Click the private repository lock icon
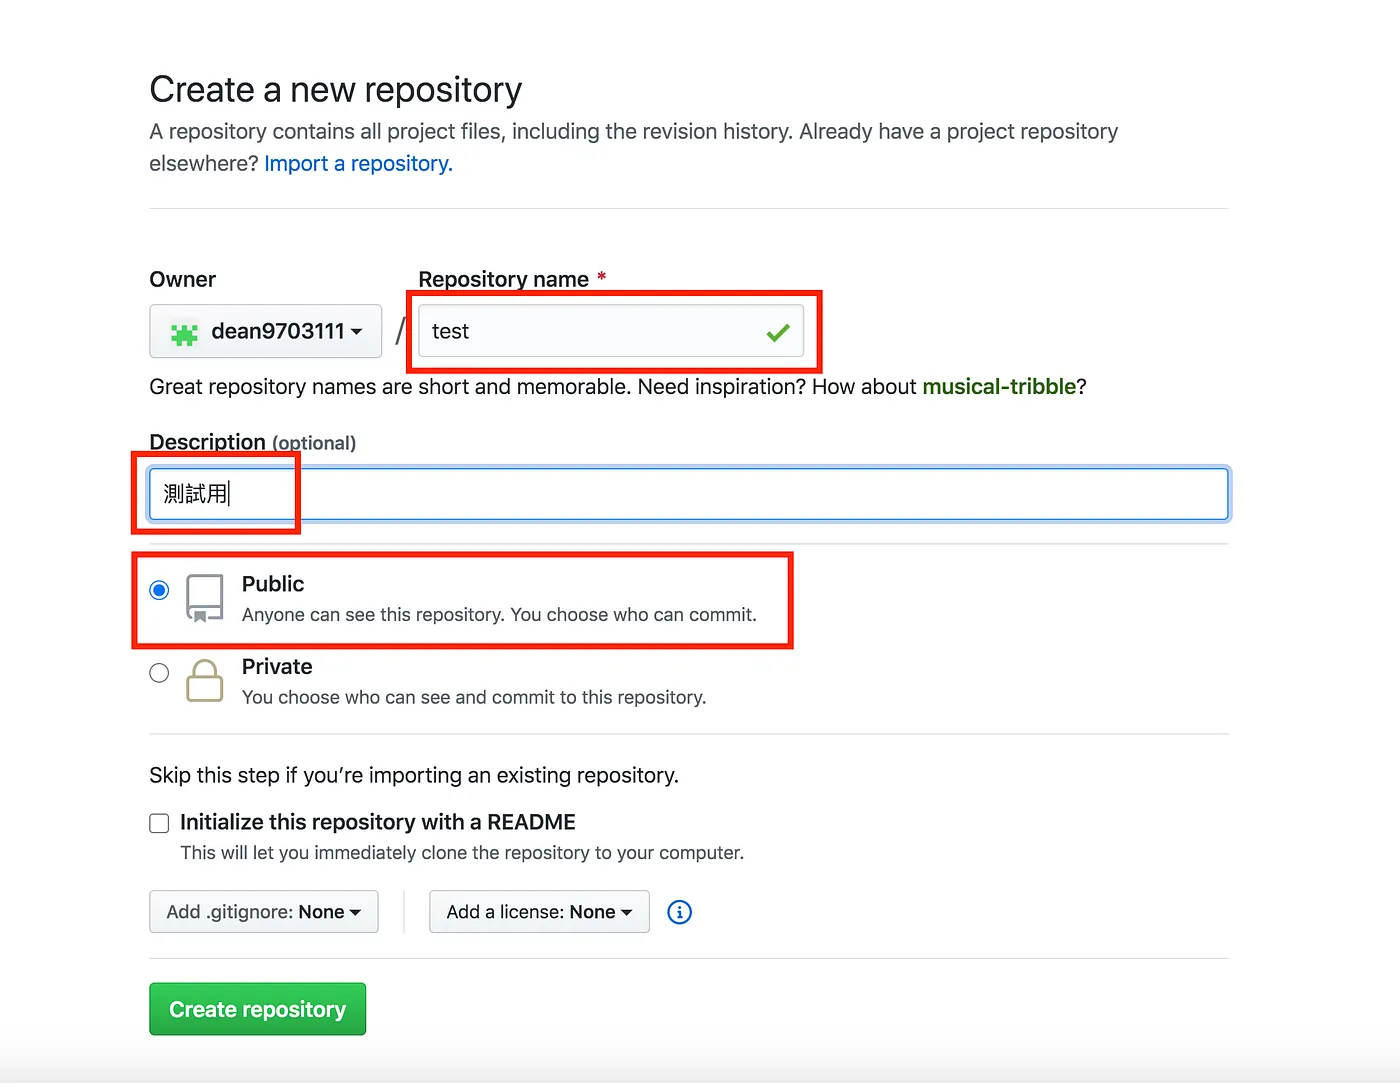The width and height of the screenshot is (1400, 1083). point(205,680)
